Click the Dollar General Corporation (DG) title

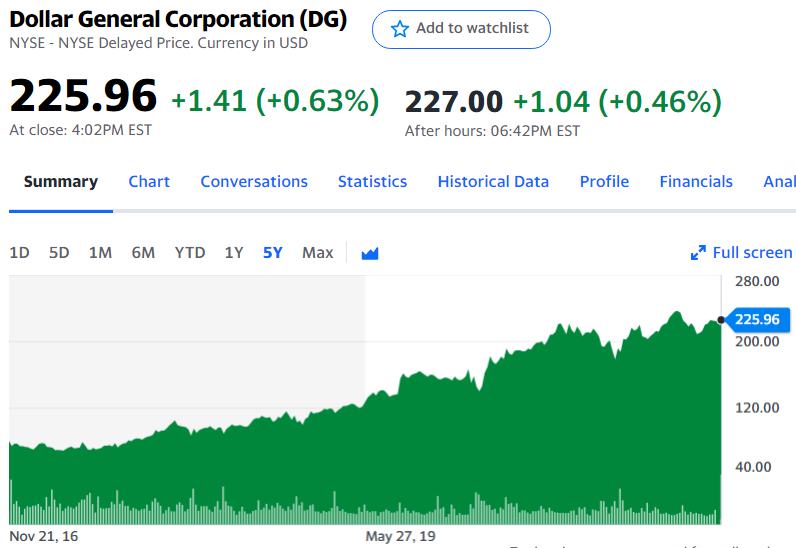point(178,19)
